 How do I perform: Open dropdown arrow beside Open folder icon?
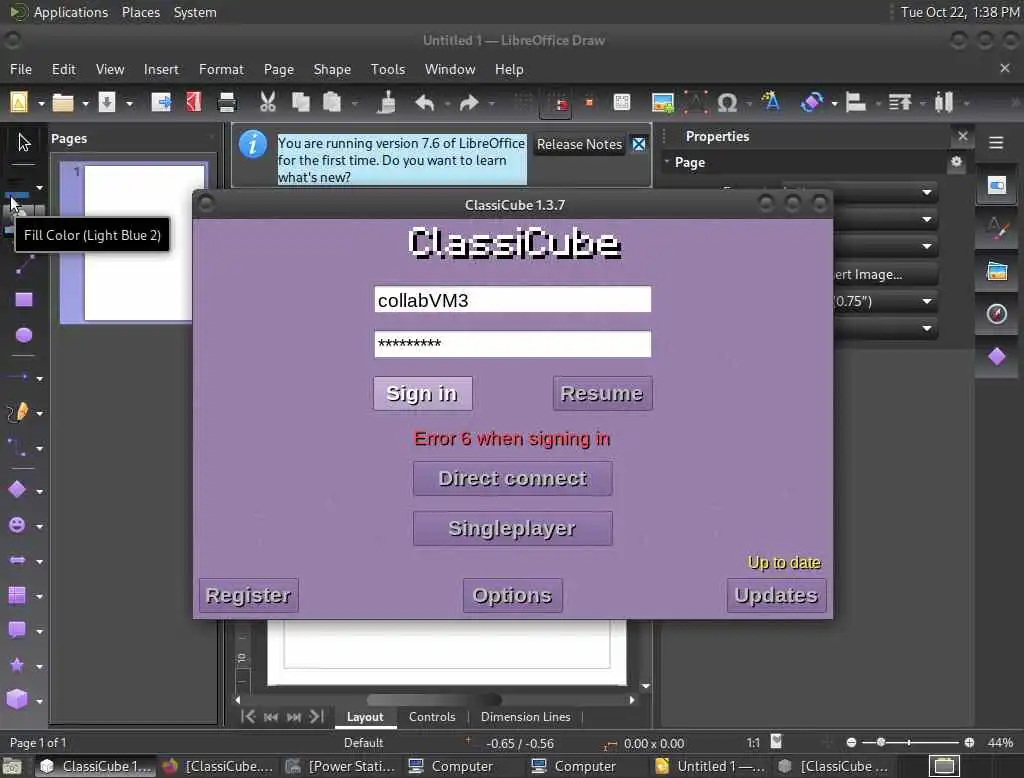coord(85,103)
